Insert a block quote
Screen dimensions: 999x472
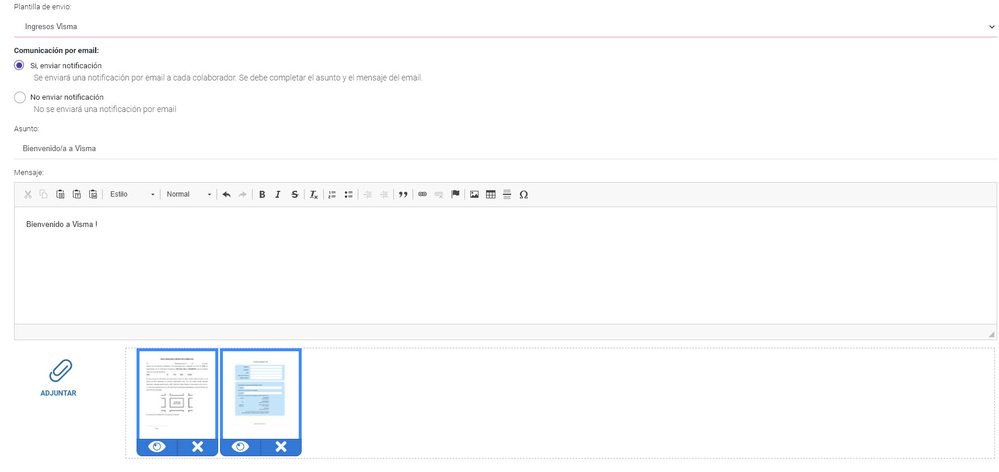click(x=403, y=195)
